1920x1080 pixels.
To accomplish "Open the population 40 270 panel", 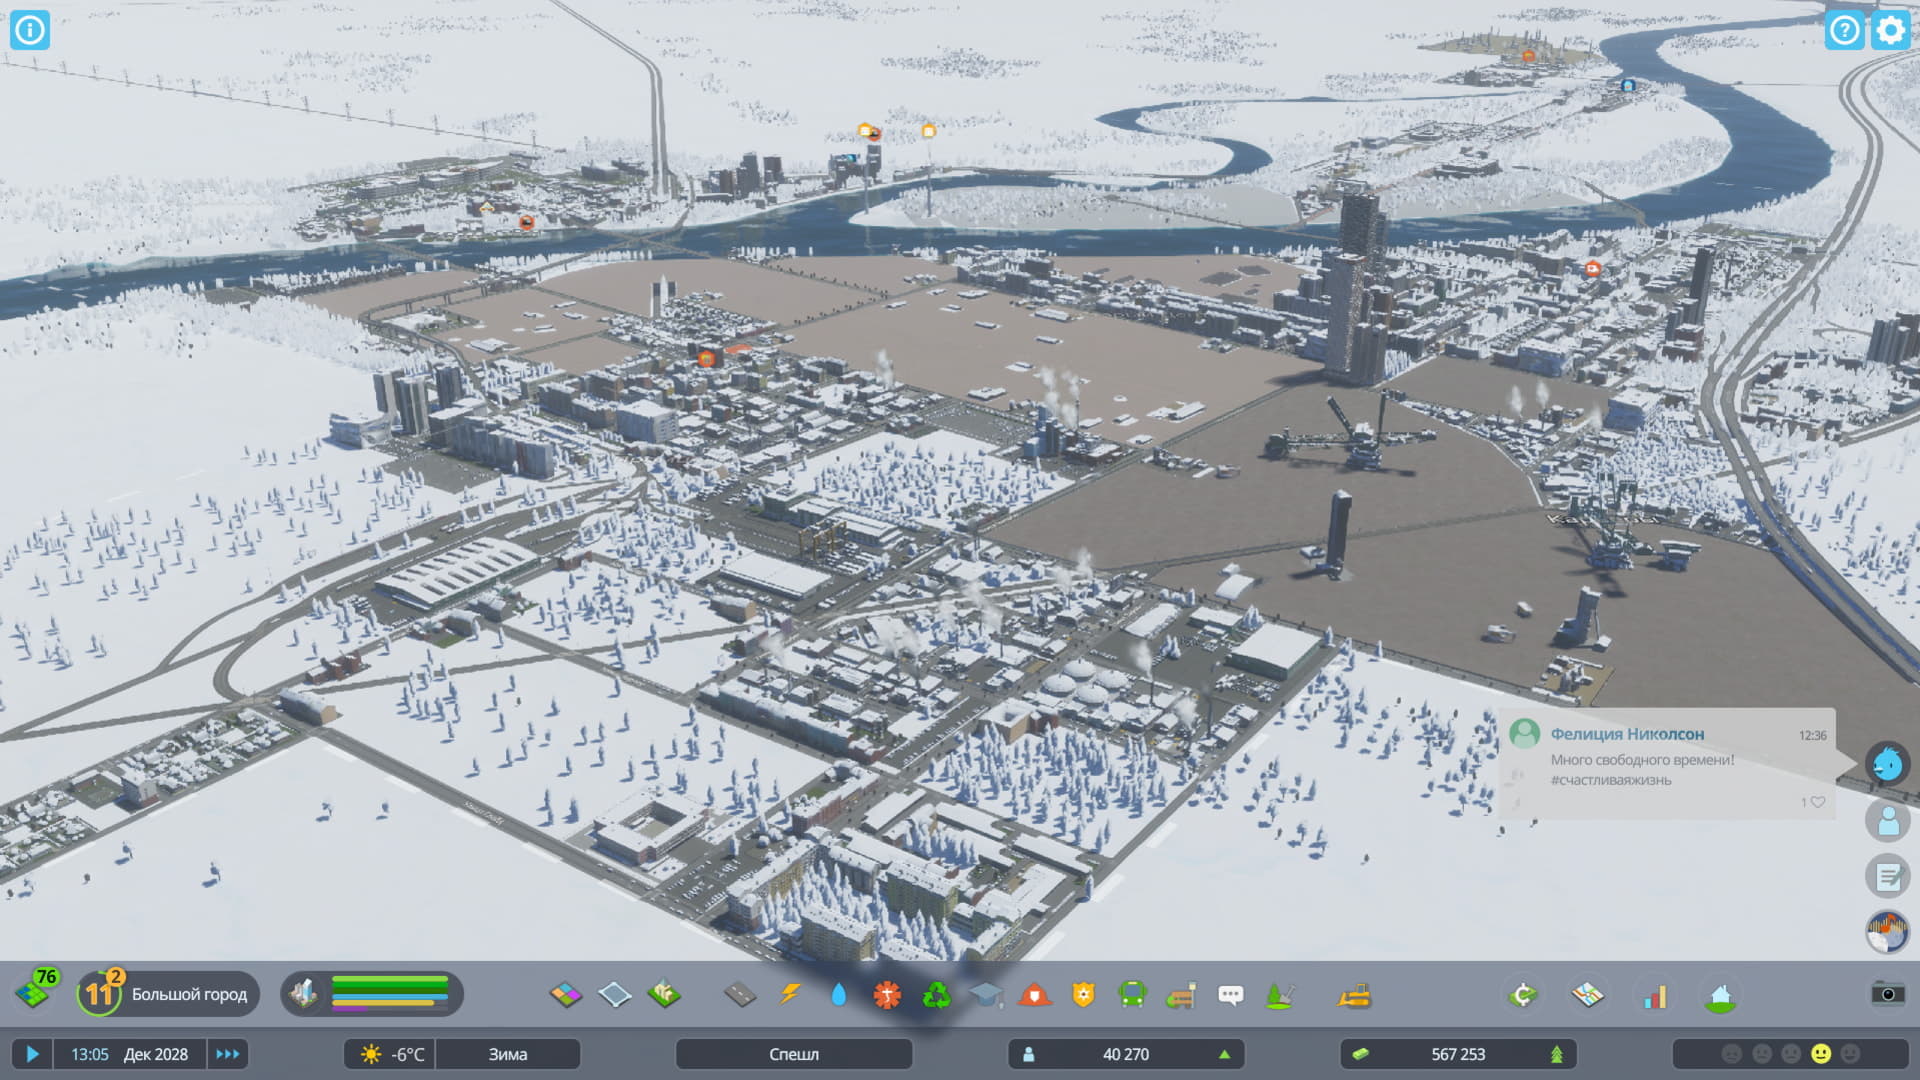I will [x=1126, y=1054].
